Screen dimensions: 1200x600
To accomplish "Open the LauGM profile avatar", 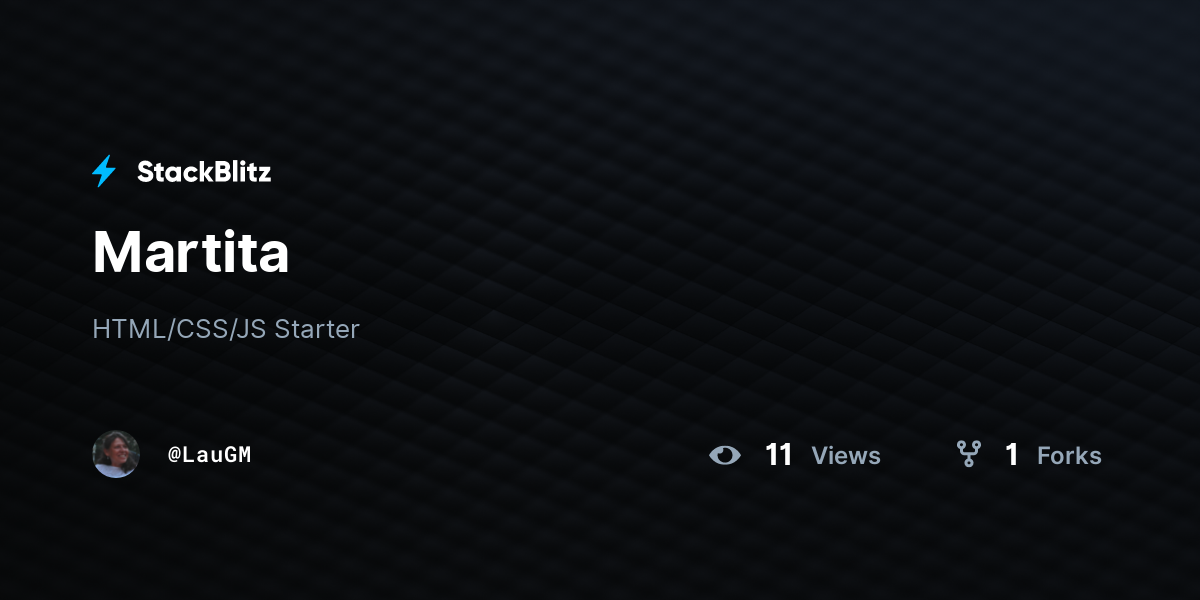I will point(116,454).
